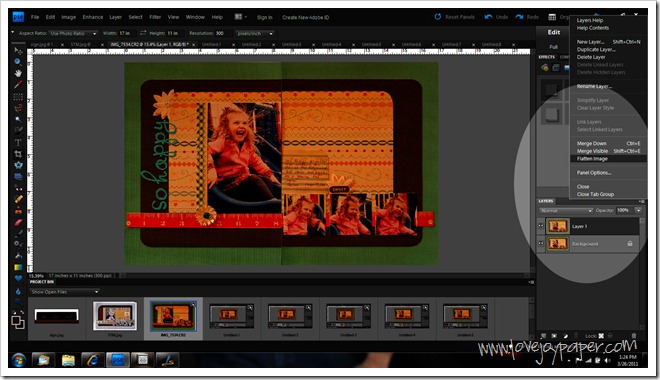Open the pixels/inch units dropdown

[255, 33]
